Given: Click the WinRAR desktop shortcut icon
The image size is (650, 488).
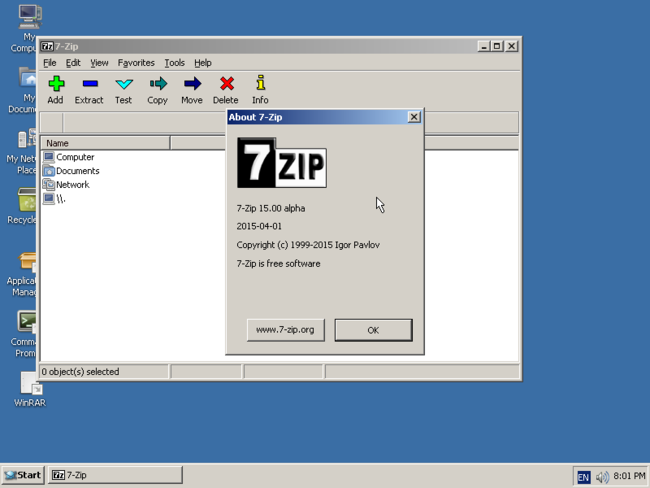Looking at the screenshot, I should (x=30, y=383).
